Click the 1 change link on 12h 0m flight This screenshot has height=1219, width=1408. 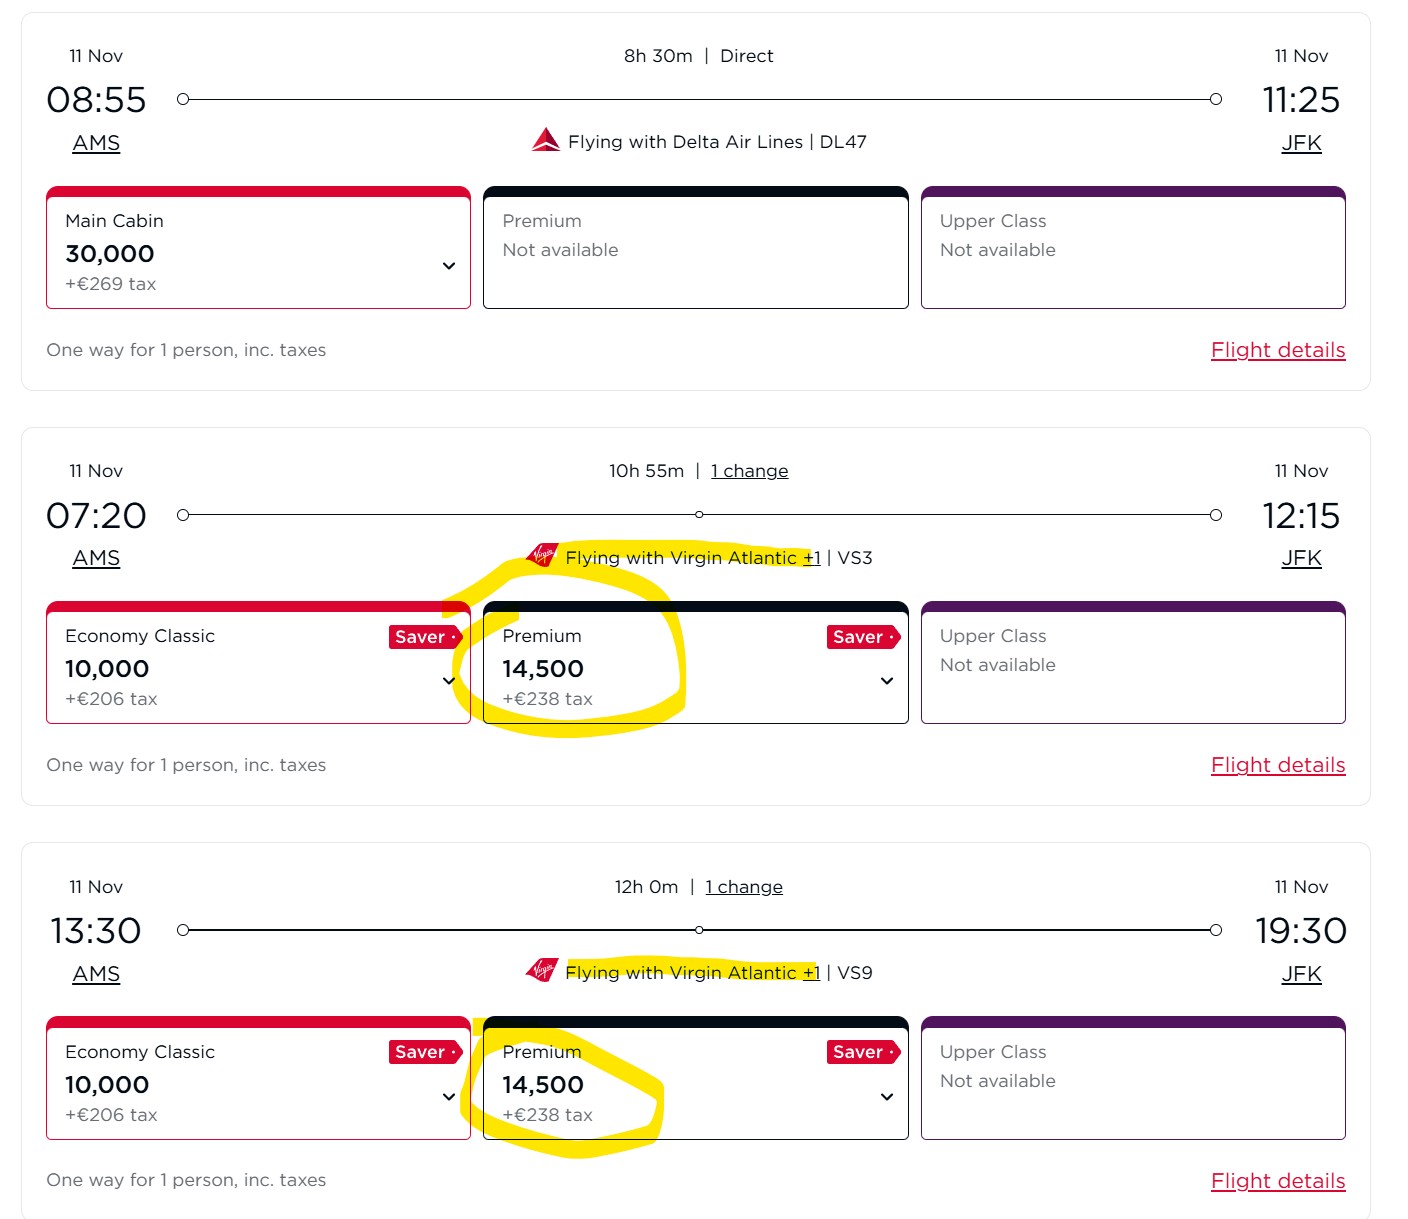744,887
